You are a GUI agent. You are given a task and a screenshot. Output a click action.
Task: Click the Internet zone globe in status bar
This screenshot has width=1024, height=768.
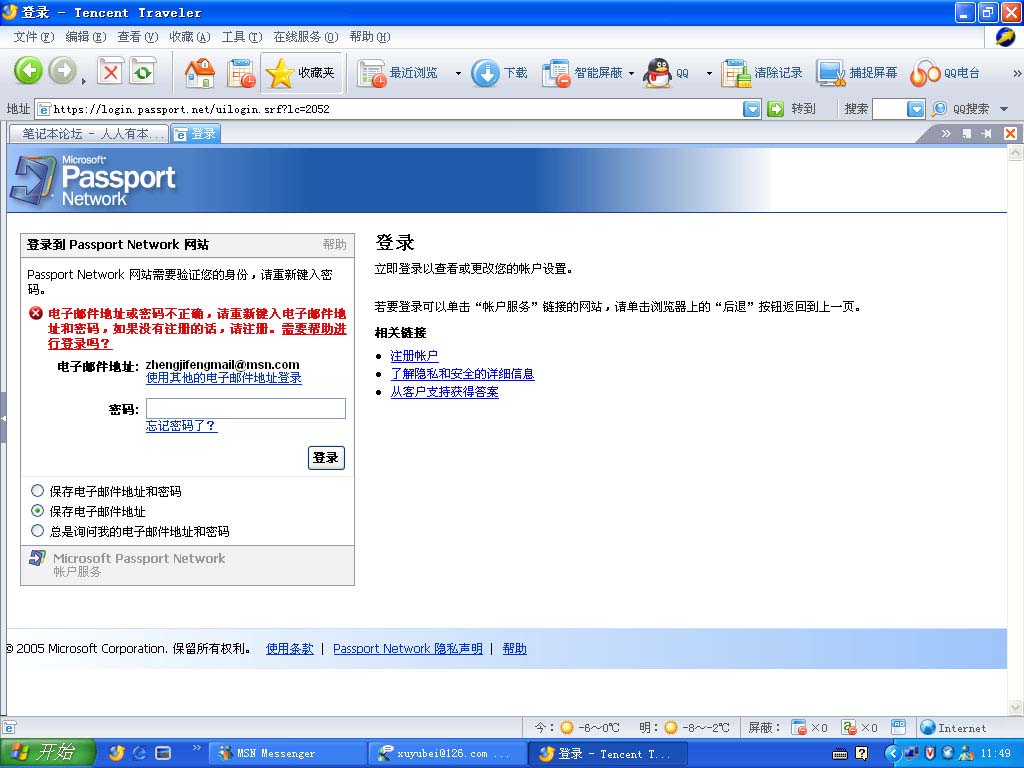tap(927, 727)
